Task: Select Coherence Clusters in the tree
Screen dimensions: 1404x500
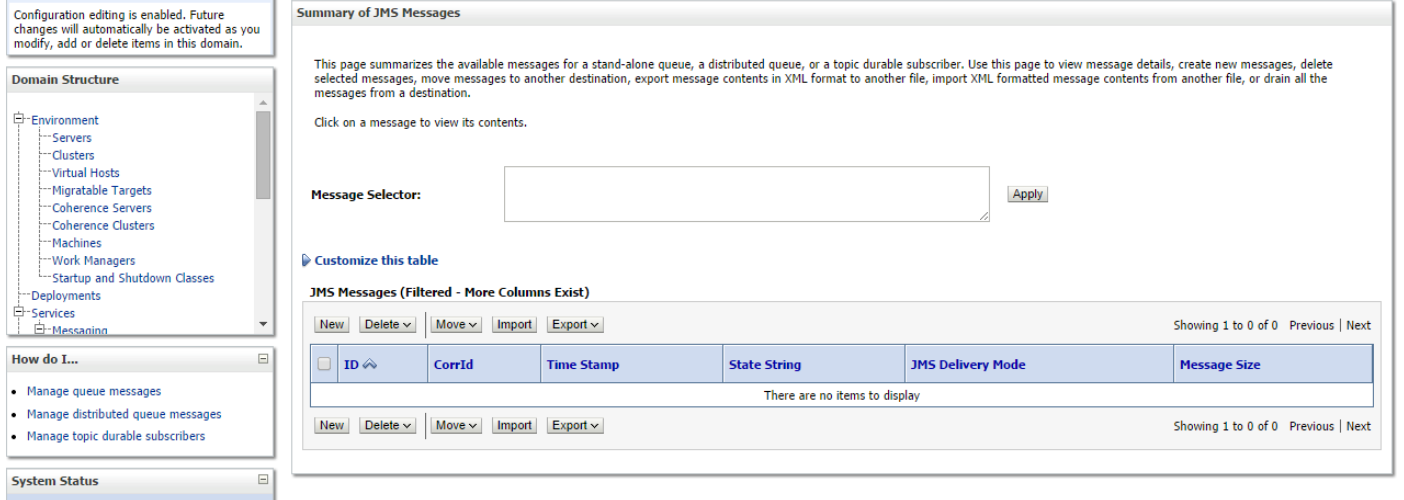Action: pos(103,226)
